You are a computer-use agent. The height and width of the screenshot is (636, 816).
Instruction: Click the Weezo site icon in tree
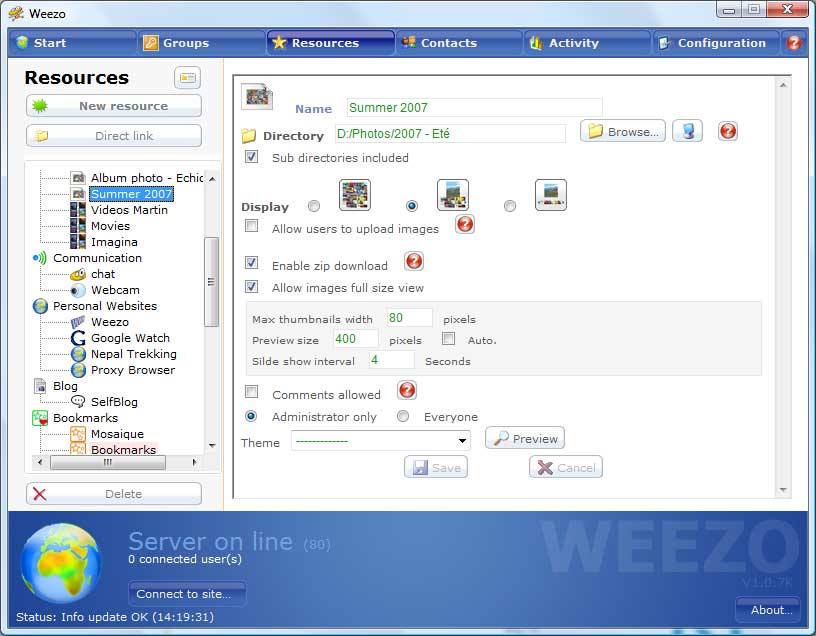tap(78, 322)
